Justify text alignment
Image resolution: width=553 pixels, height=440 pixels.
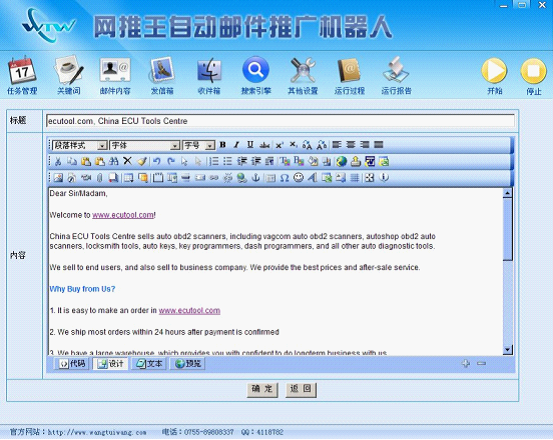pos(378,145)
